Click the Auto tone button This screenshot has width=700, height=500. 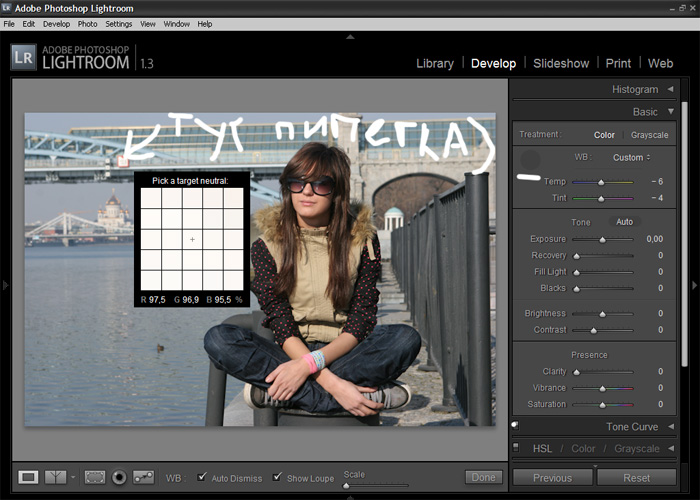624,222
